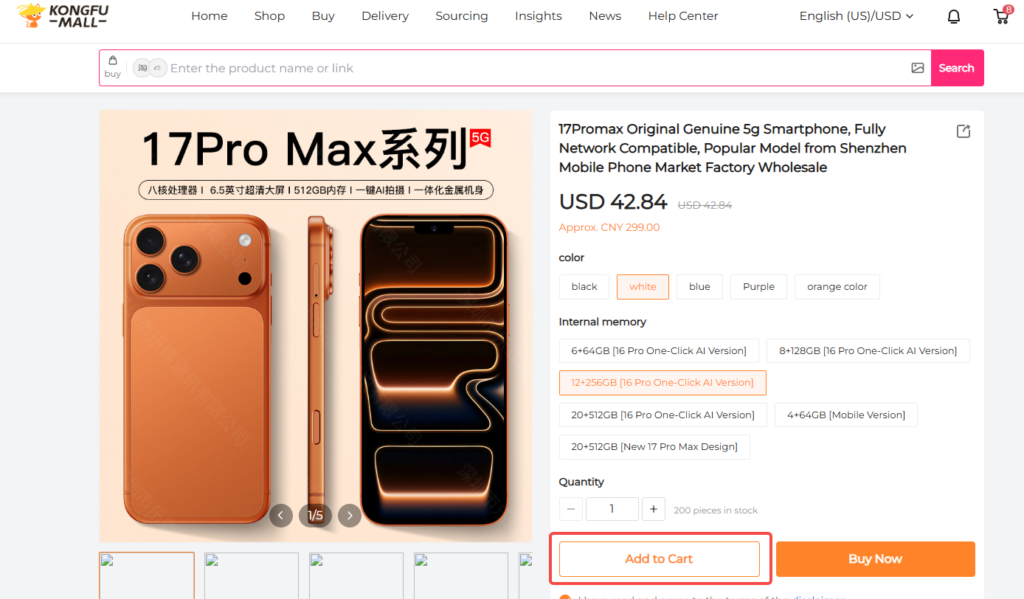This screenshot has height=599, width=1024.
Task: Decrease quantity with minus button
Action: [x=571, y=509]
